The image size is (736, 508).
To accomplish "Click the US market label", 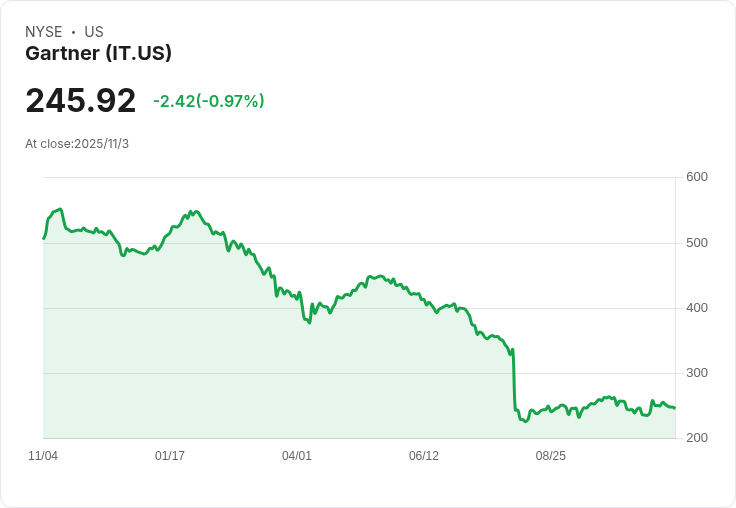I will coord(94,32).
